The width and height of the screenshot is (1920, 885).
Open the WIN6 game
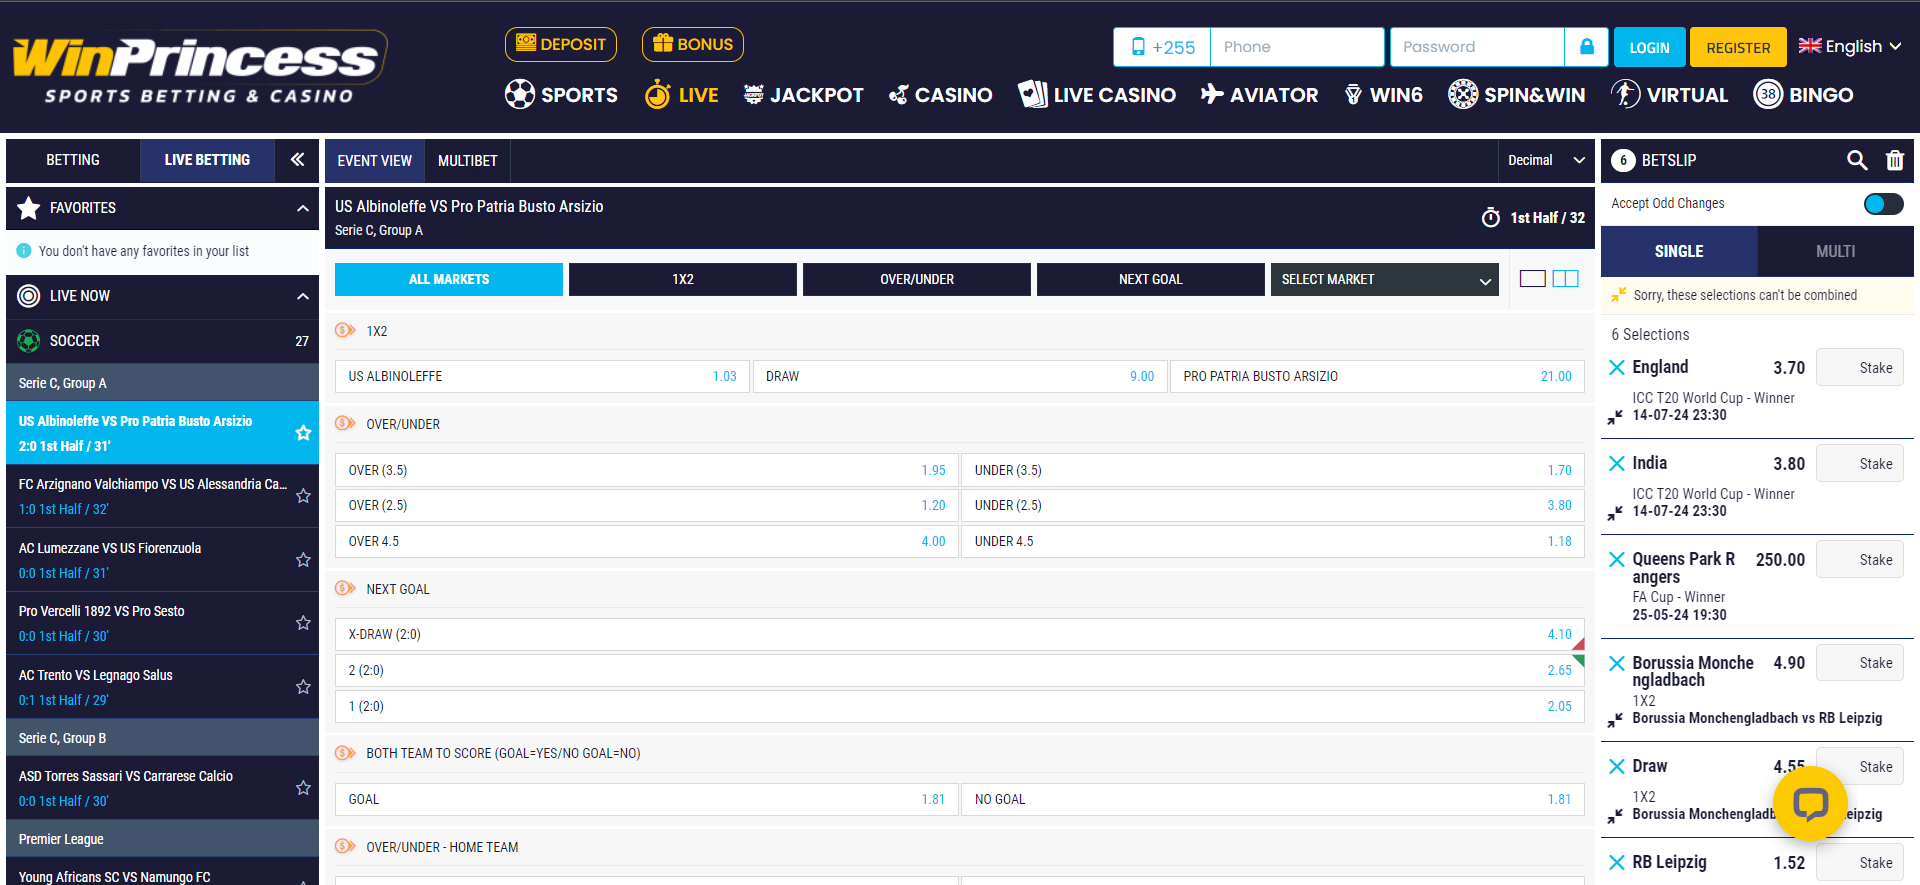tap(1383, 95)
